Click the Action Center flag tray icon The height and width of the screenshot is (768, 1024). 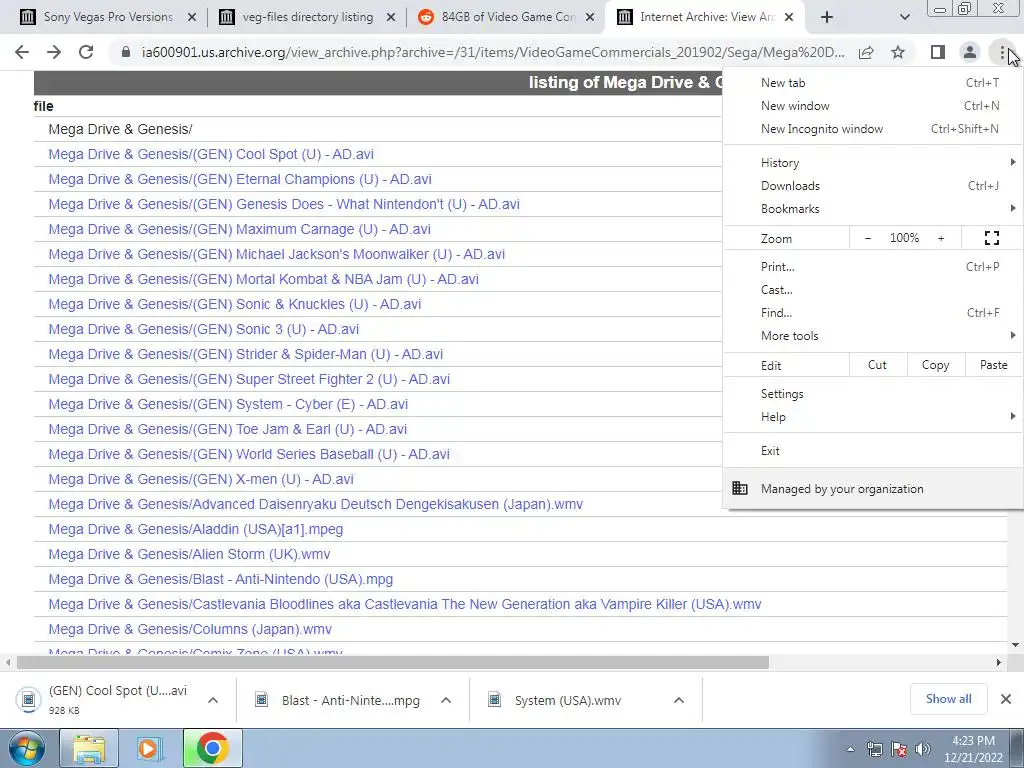(899, 748)
